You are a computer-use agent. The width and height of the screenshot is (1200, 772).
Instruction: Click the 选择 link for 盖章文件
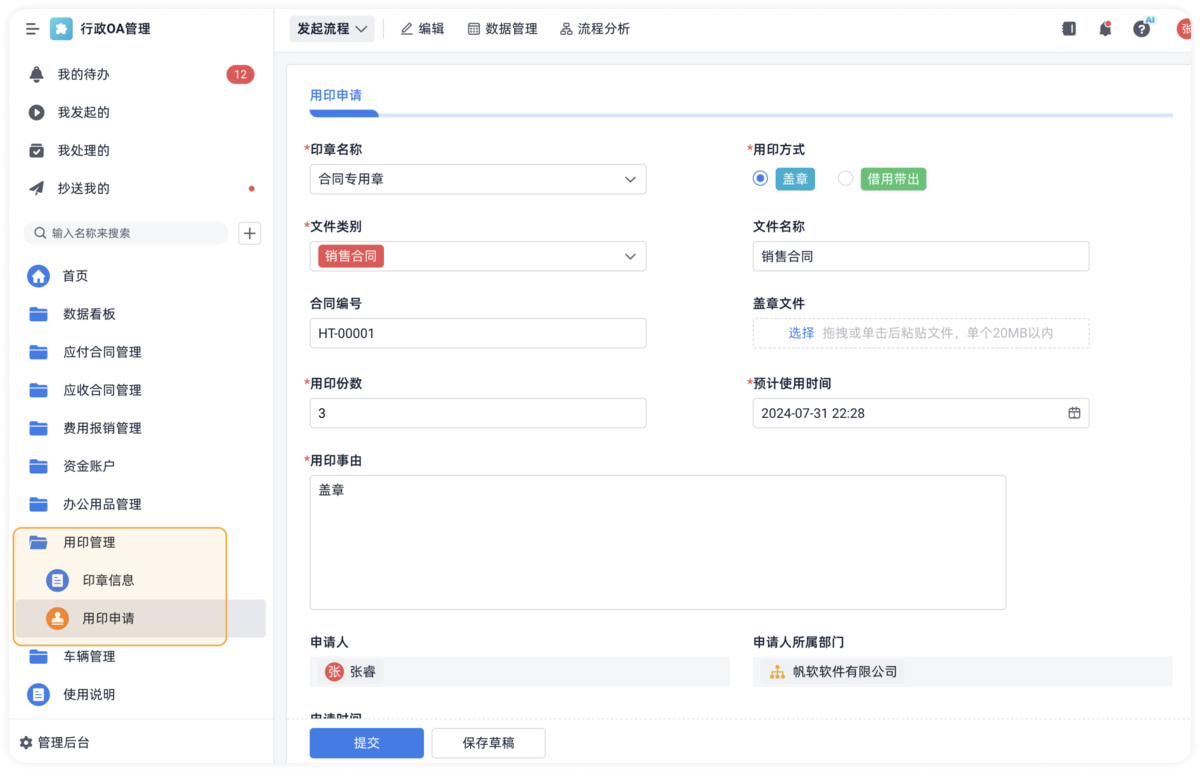pyautogui.click(x=801, y=333)
